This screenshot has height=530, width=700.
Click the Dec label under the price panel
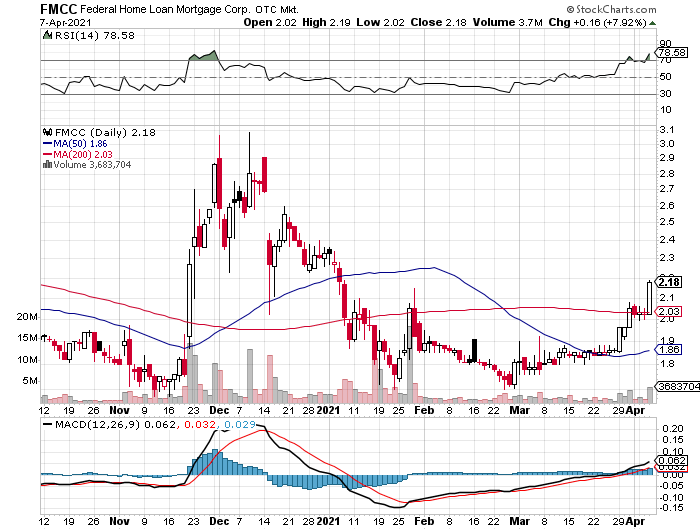click(x=219, y=410)
